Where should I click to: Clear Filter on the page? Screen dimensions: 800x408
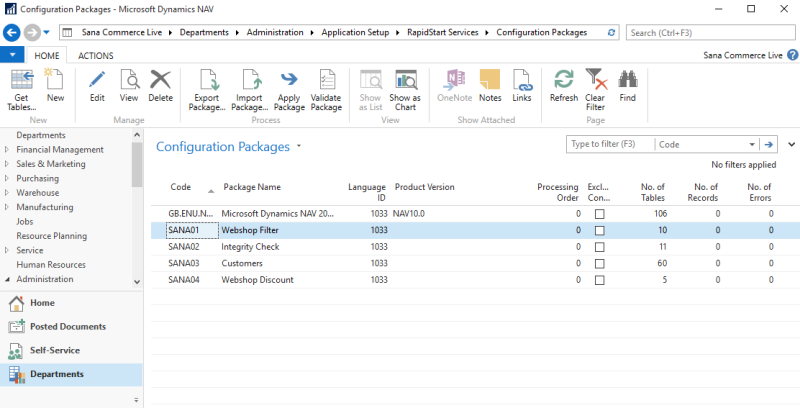[x=595, y=90]
